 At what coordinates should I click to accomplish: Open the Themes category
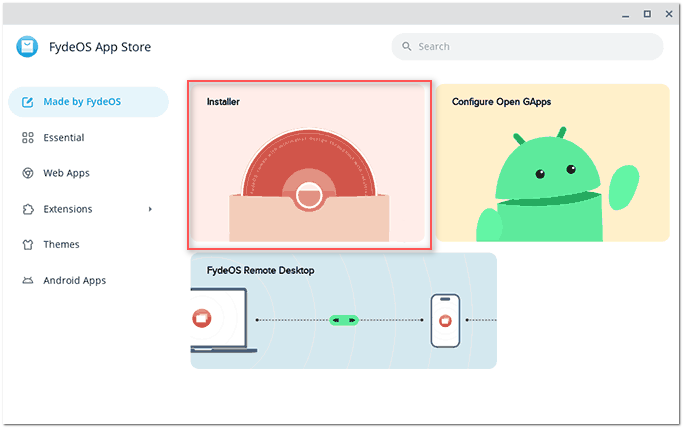(x=88, y=244)
